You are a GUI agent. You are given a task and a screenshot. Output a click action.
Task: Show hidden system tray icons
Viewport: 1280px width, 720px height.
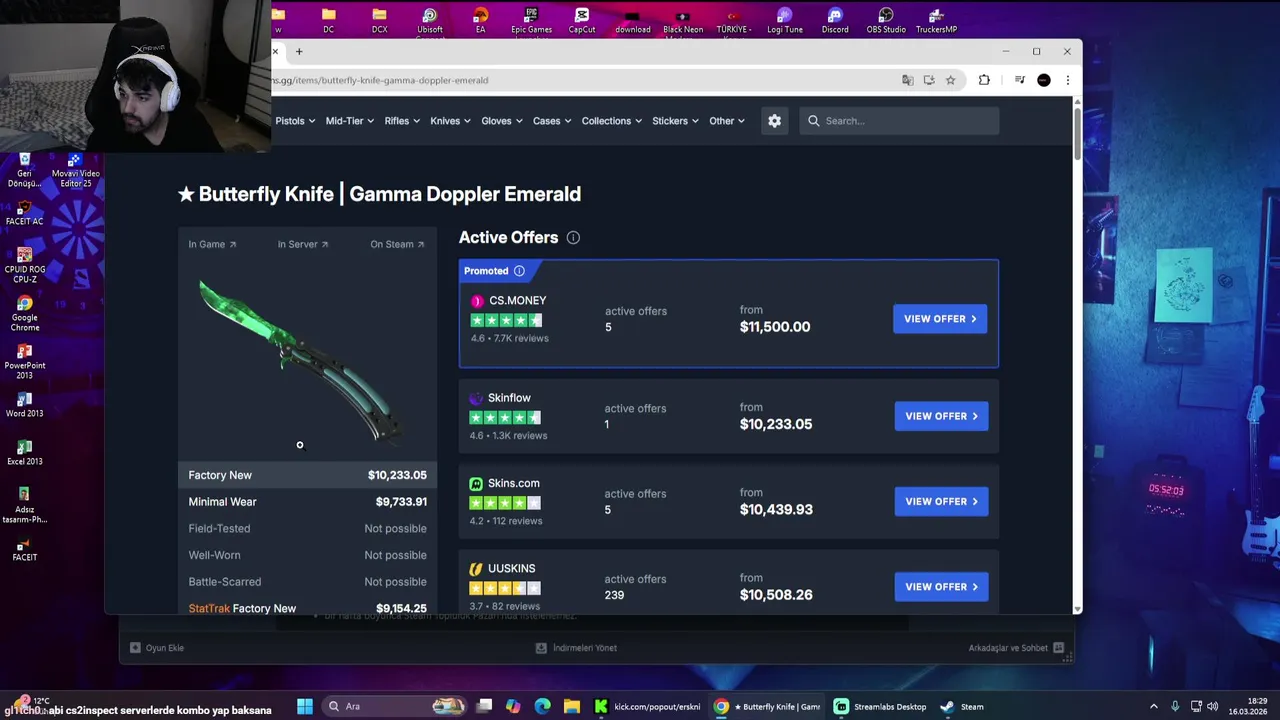1153,706
